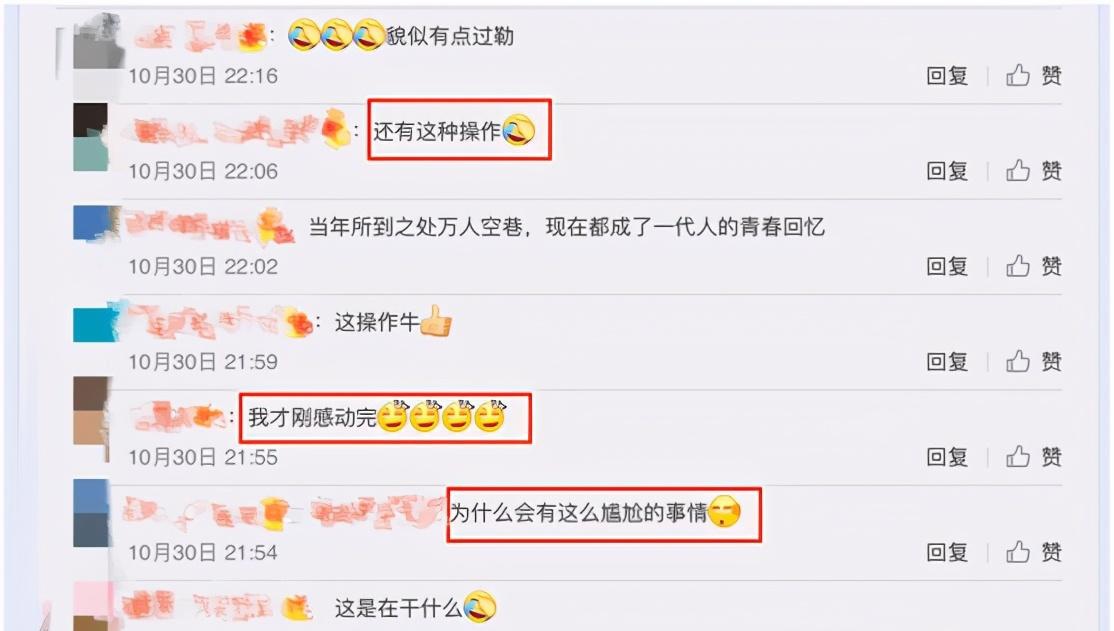Like the 21:55 comment via thumb icon
Image resolution: width=1114 pixels, height=631 pixels.
(1017, 456)
